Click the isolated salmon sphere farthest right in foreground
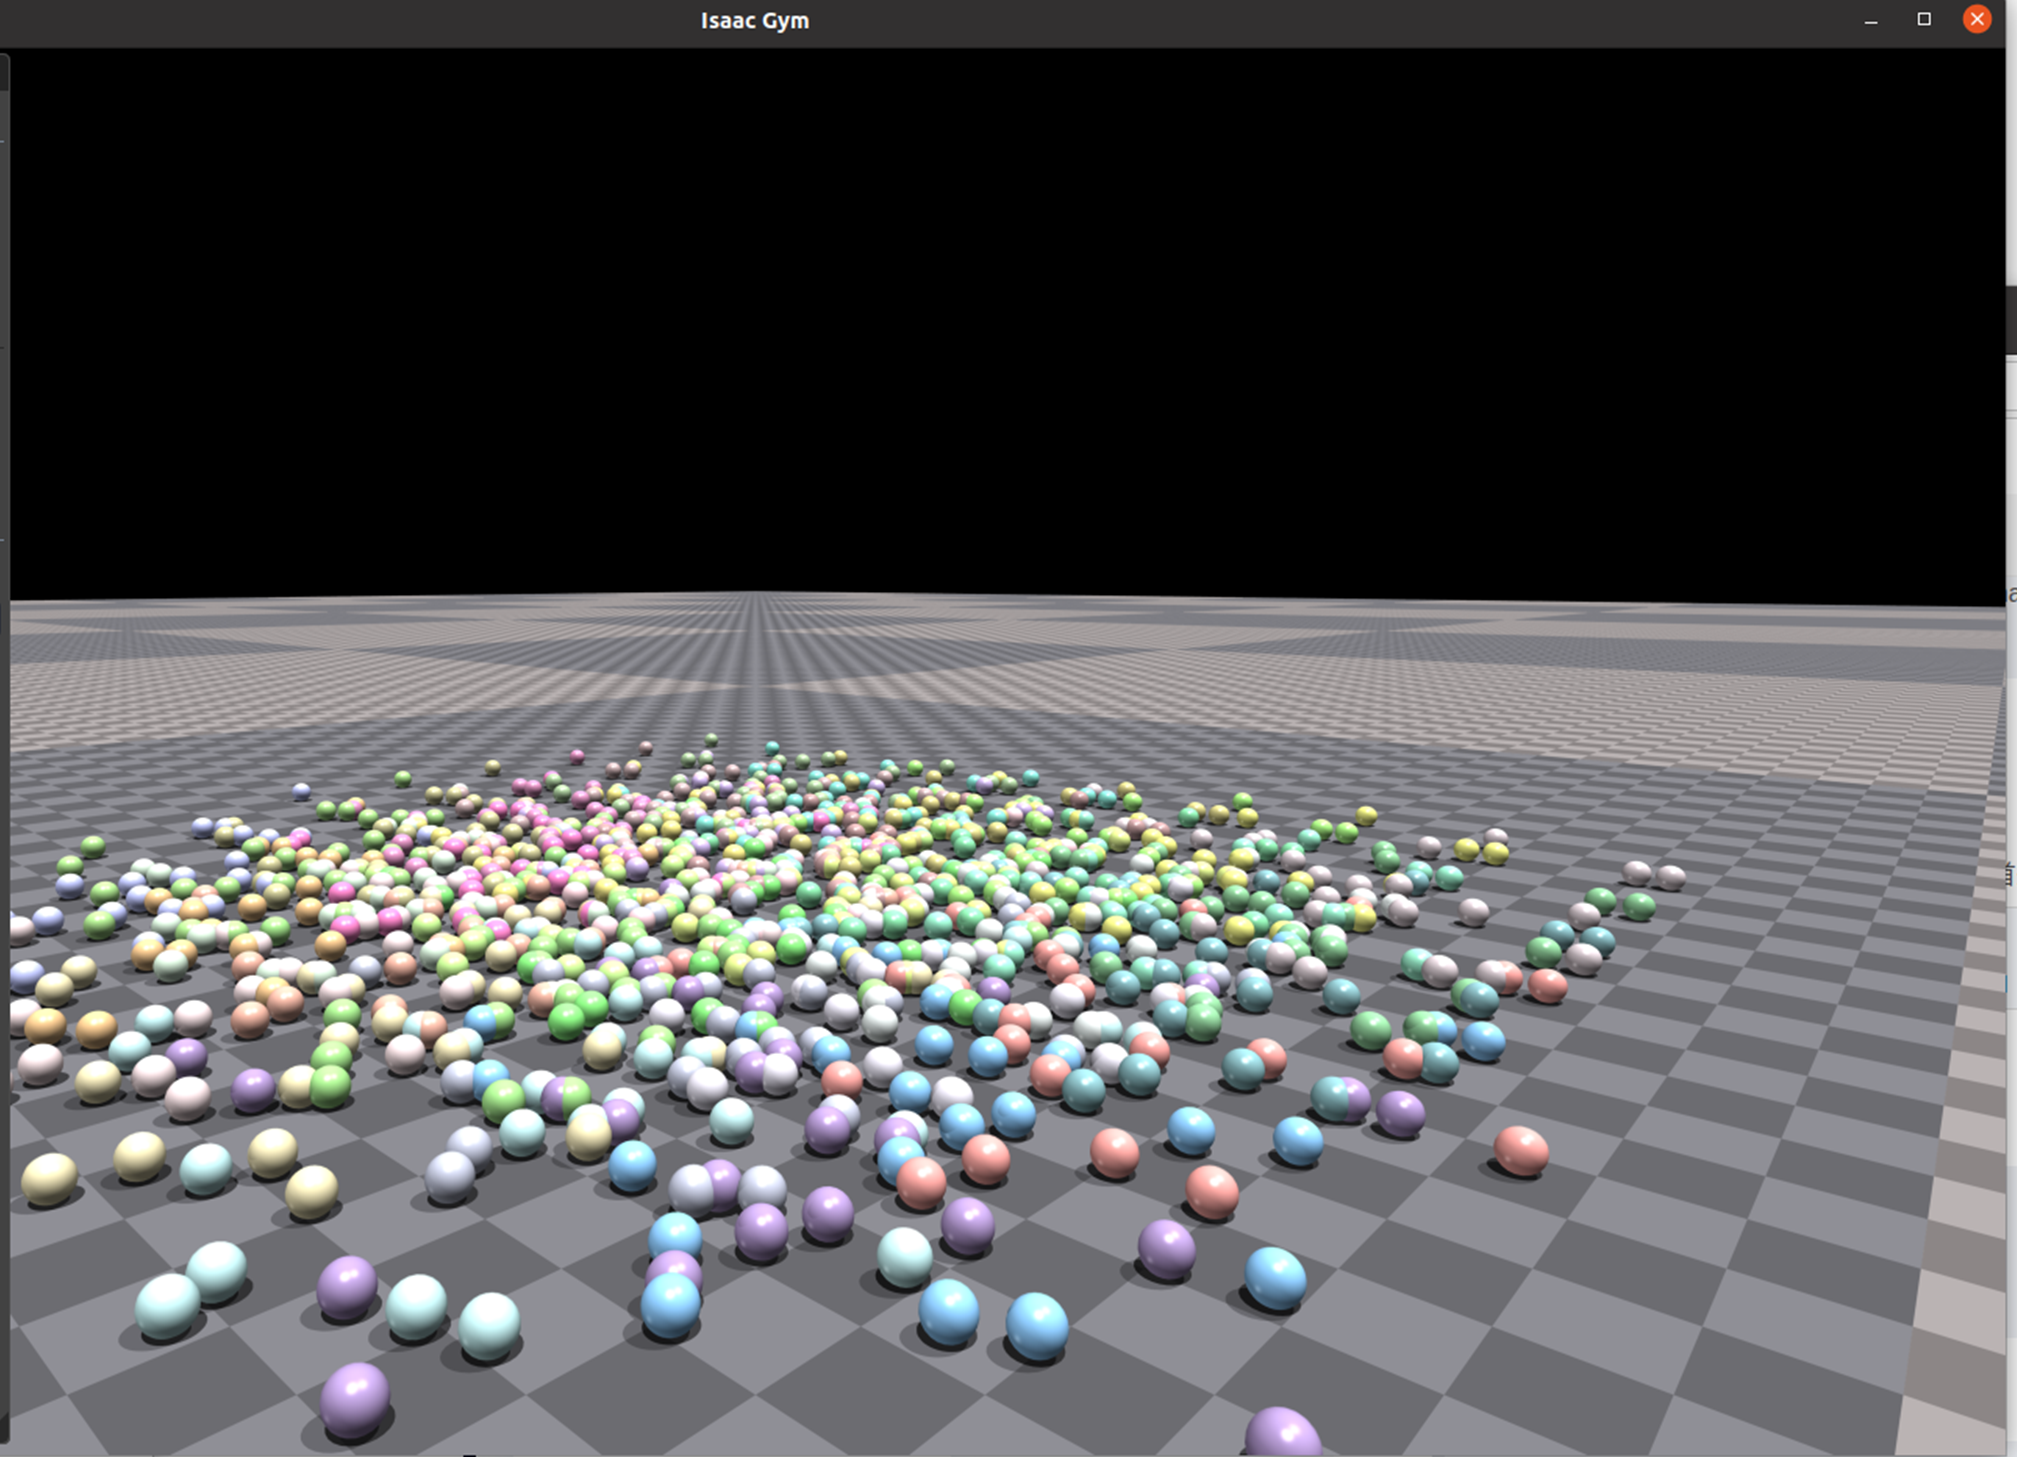Screen dimensions: 2017x1457 pos(1521,1150)
